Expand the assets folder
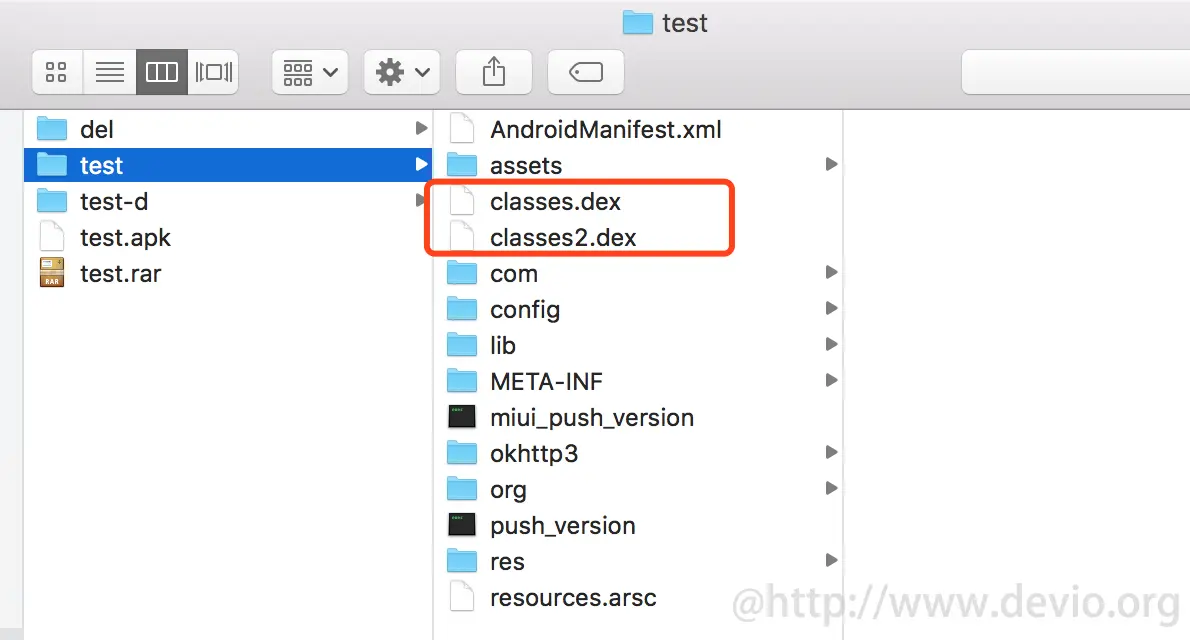1190x640 pixels. [x=524, y=165]
